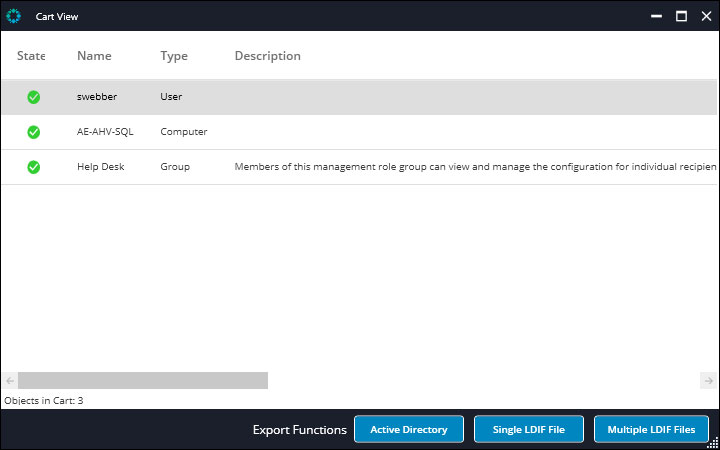Click the User type cell
The image size is (720, 450).
coord(171,97)
